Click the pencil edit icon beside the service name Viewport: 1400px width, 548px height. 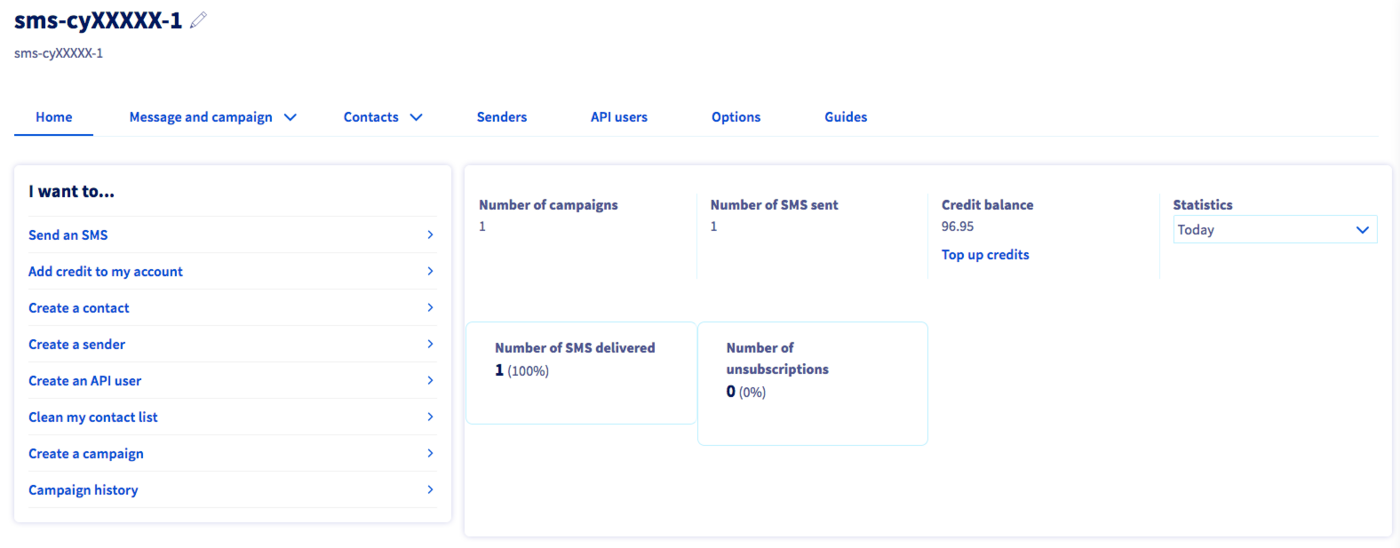[198, 20]
